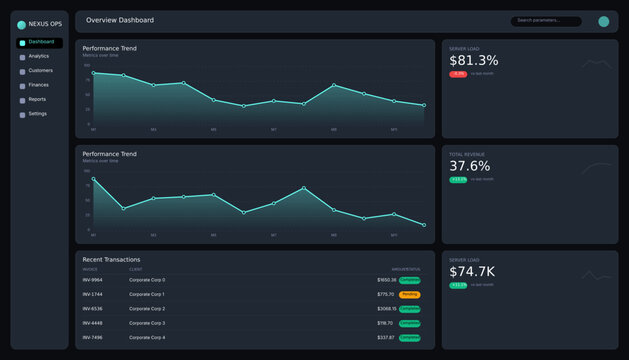Select client Corporate Corp 1
This screenshot has width=629, height=360.
point(147,295)
